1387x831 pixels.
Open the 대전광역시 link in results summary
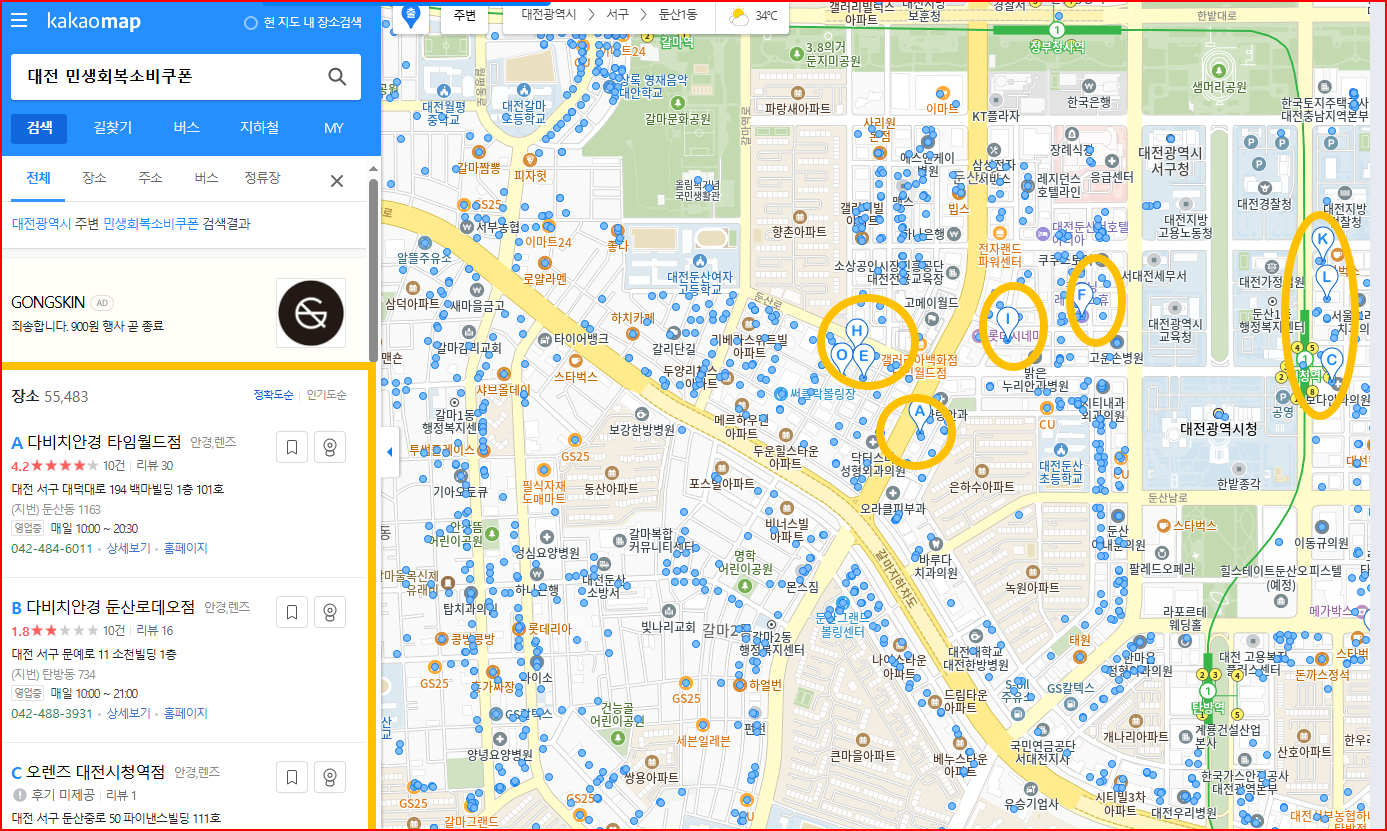coord(41,224)
